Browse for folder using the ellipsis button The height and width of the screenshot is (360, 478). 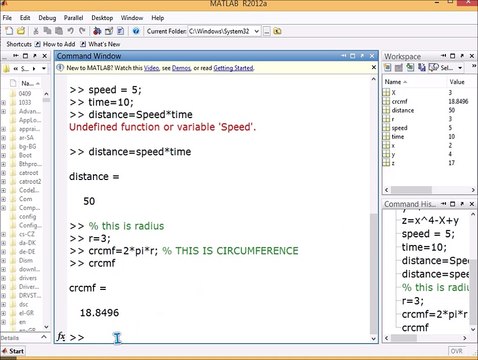[x=267, y=31]
